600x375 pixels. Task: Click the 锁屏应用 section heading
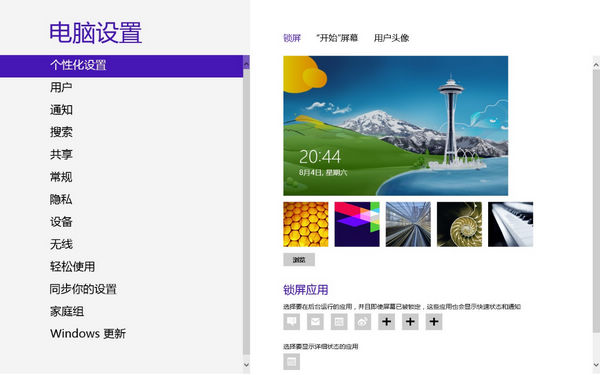click(306, 290)
